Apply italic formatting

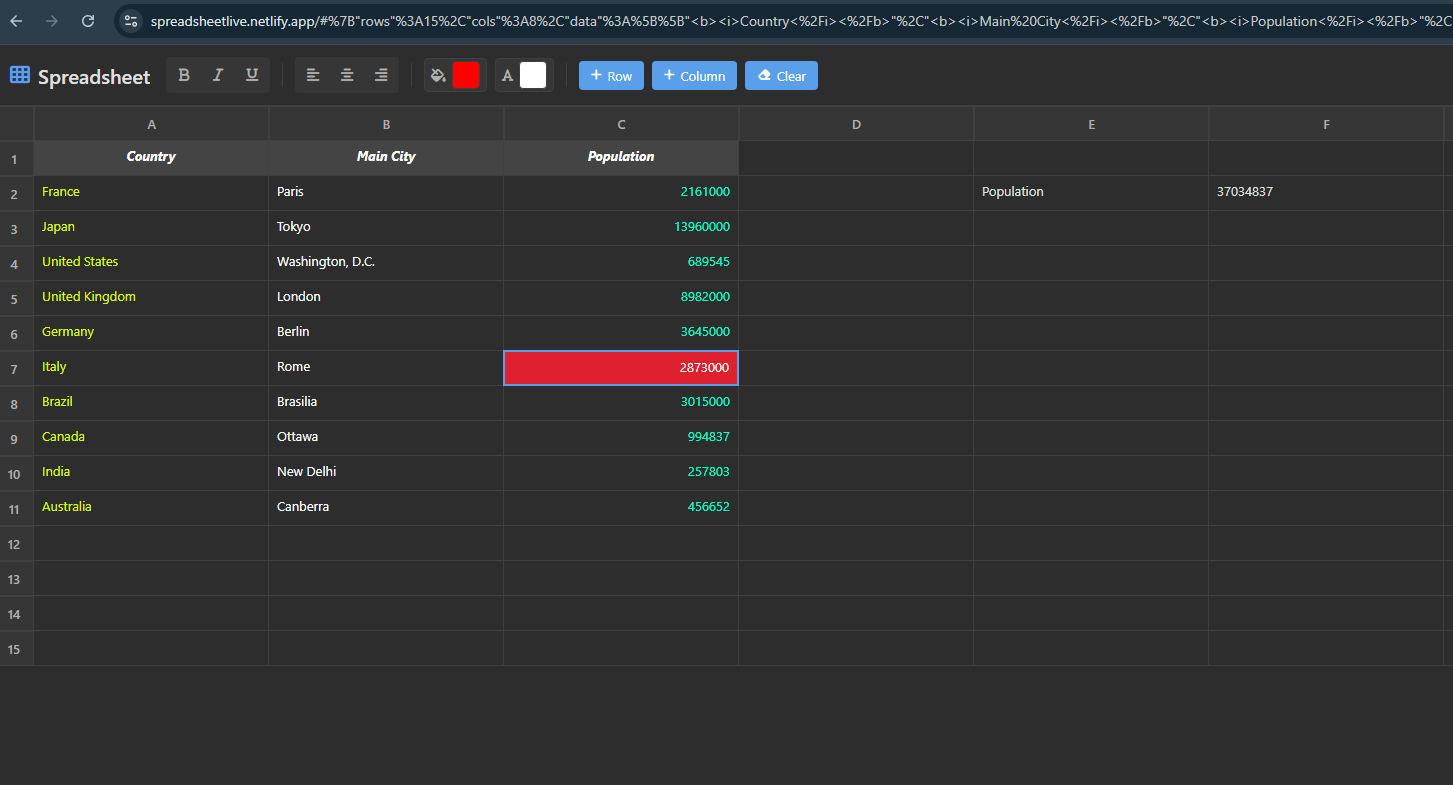click(x=217, y=74)
